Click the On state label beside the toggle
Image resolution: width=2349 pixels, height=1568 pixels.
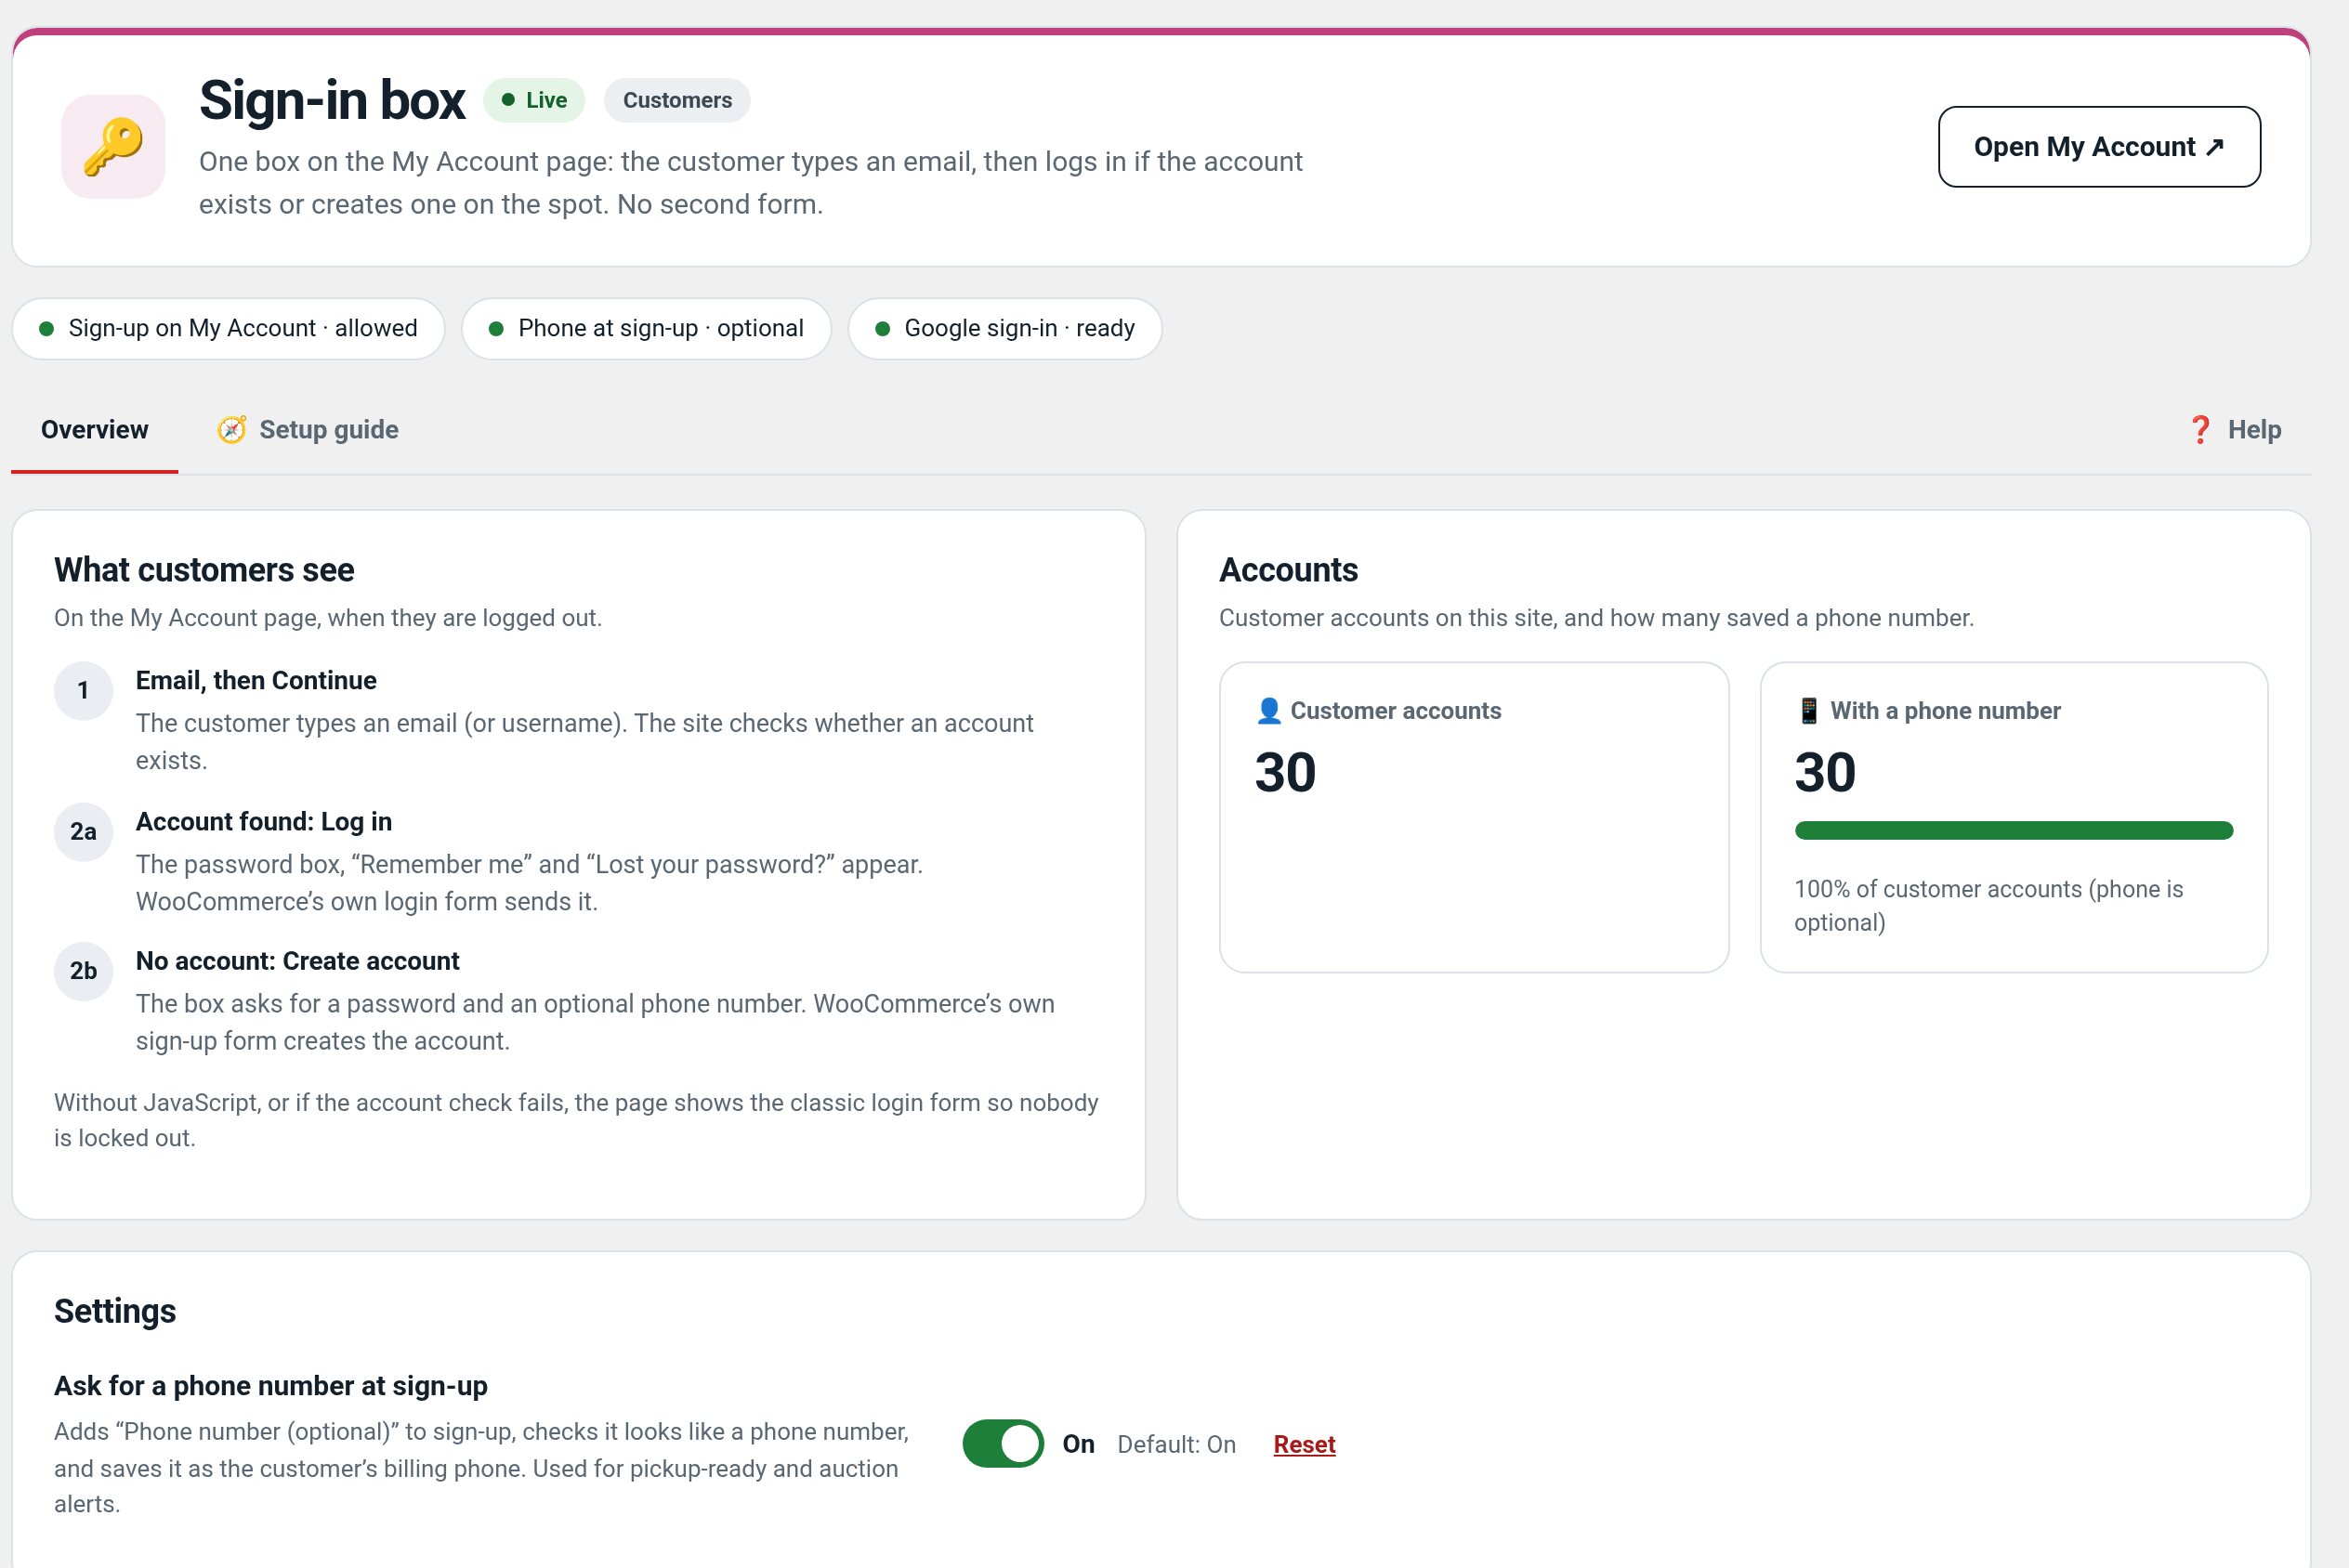1079,1445
